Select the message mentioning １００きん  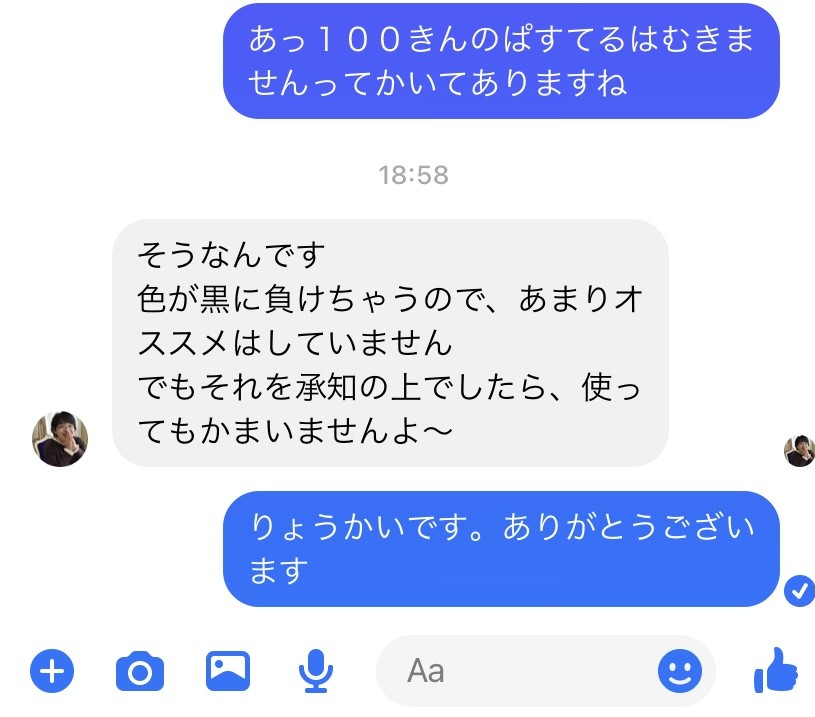point(501,61)
